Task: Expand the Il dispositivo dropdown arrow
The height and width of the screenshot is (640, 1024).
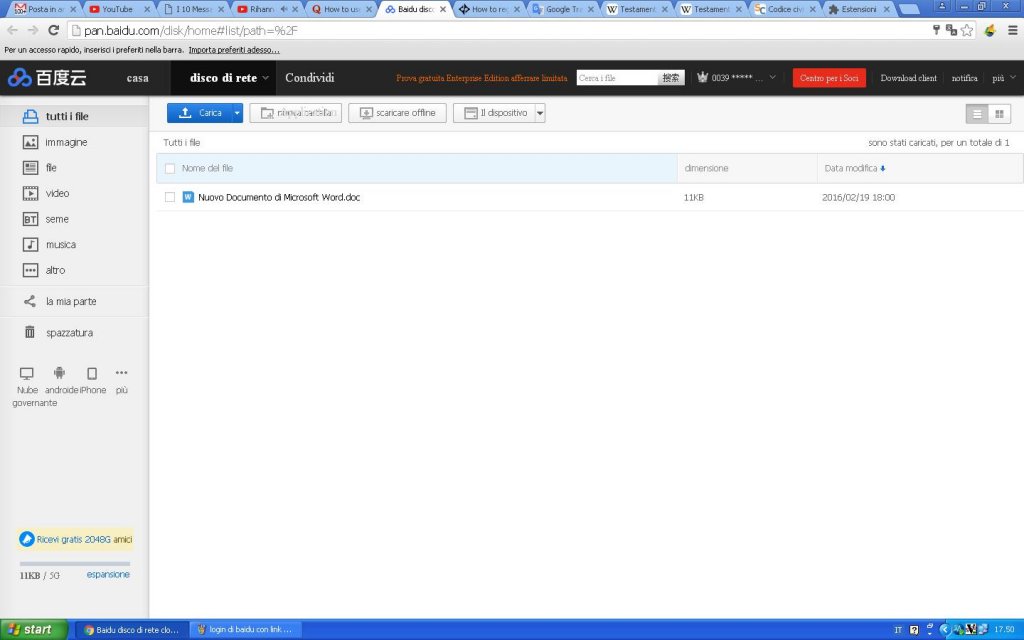Action: (x=540, y=113)
